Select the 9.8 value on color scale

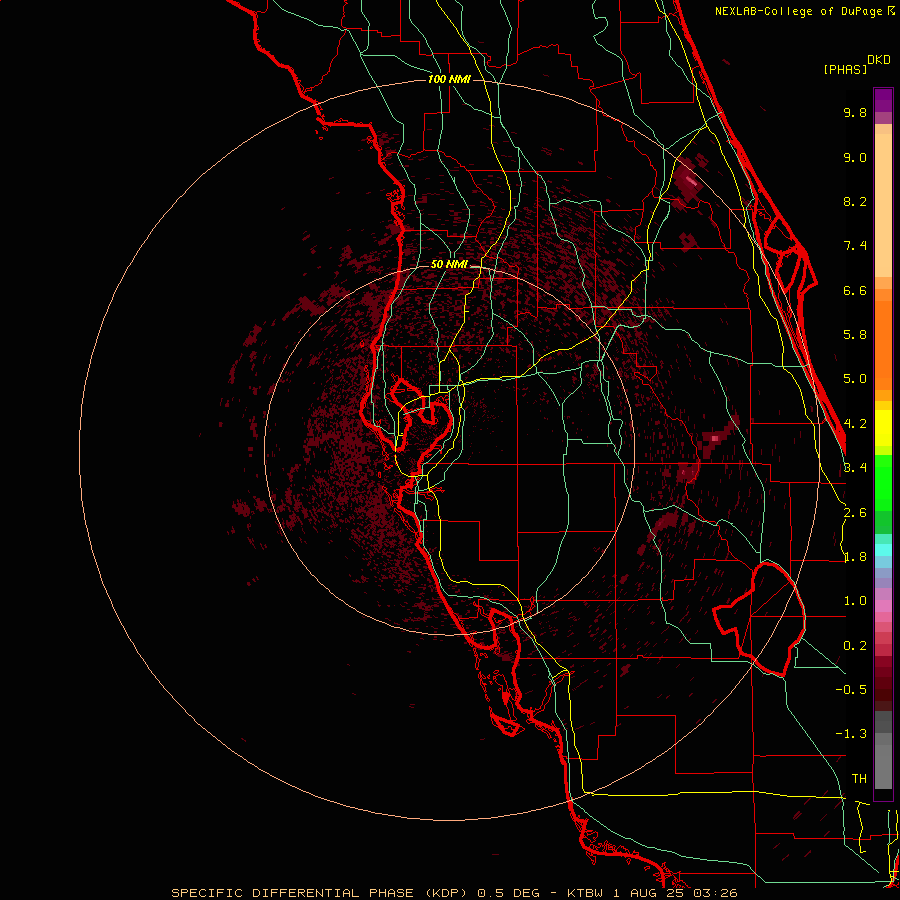tap(855, 112)
